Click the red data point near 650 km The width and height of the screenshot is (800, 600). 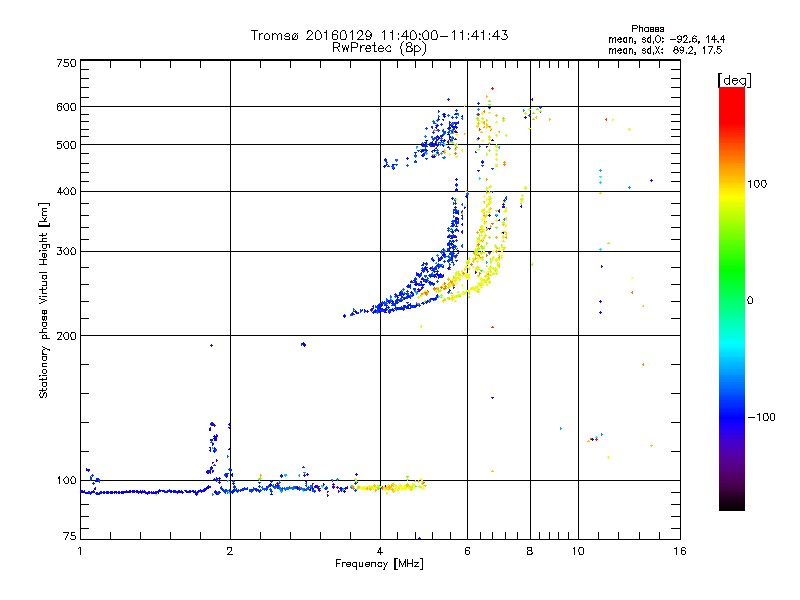click(x=492, y=88)
